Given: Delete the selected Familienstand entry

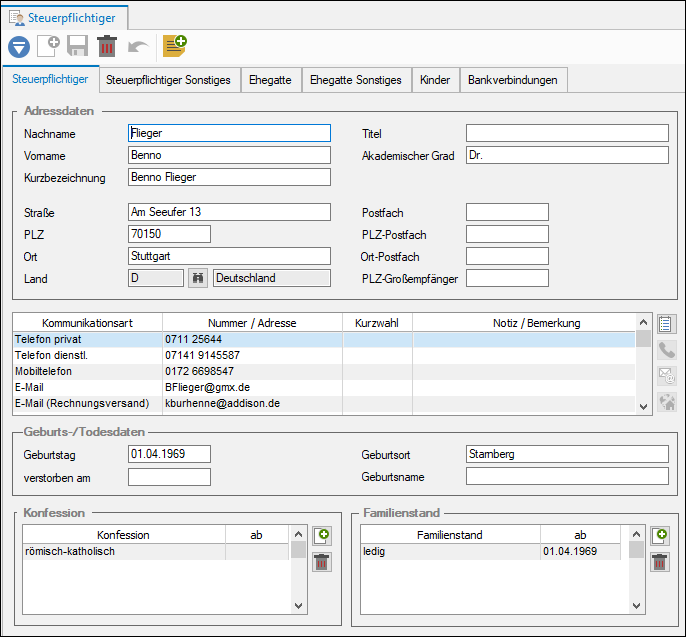Looking at the screenshot, I should [x=660, y=562].
